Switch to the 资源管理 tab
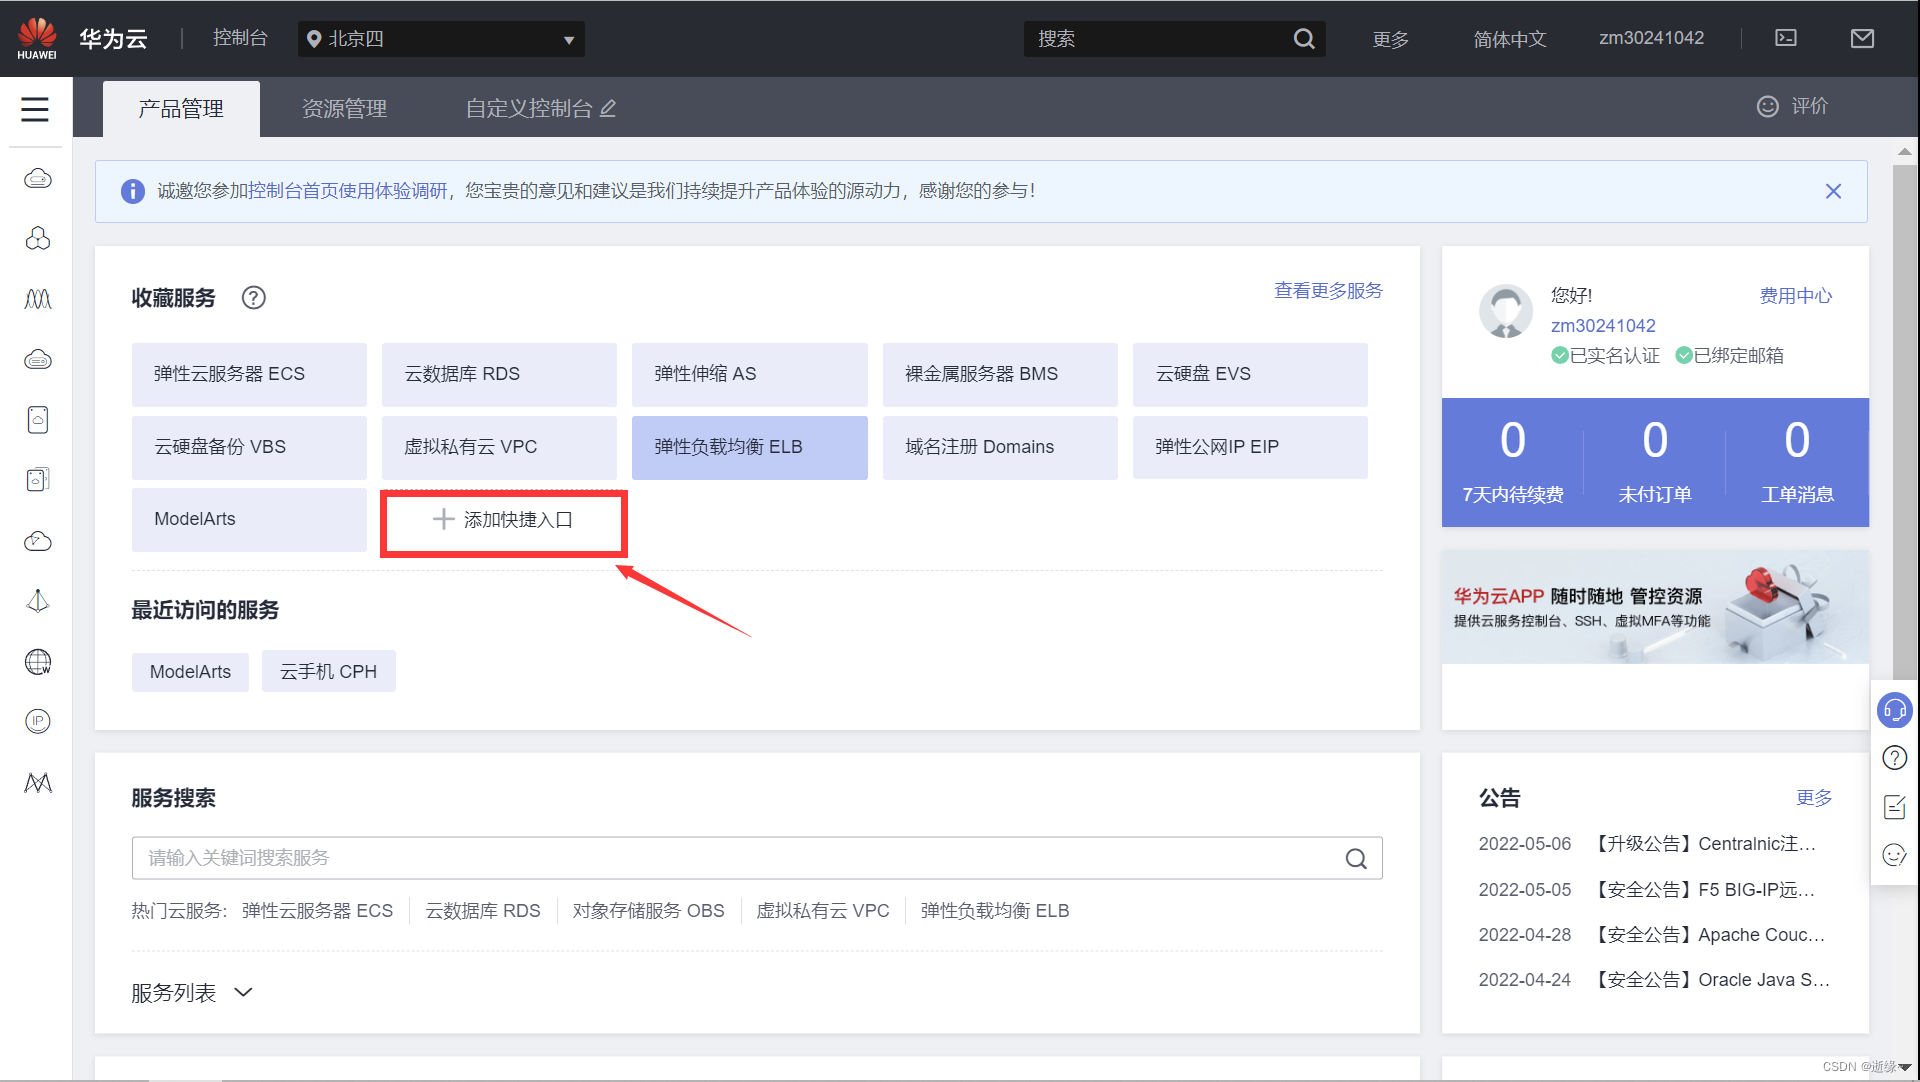This screenshot has height=1082, width=1920. [x=344, y=108]
